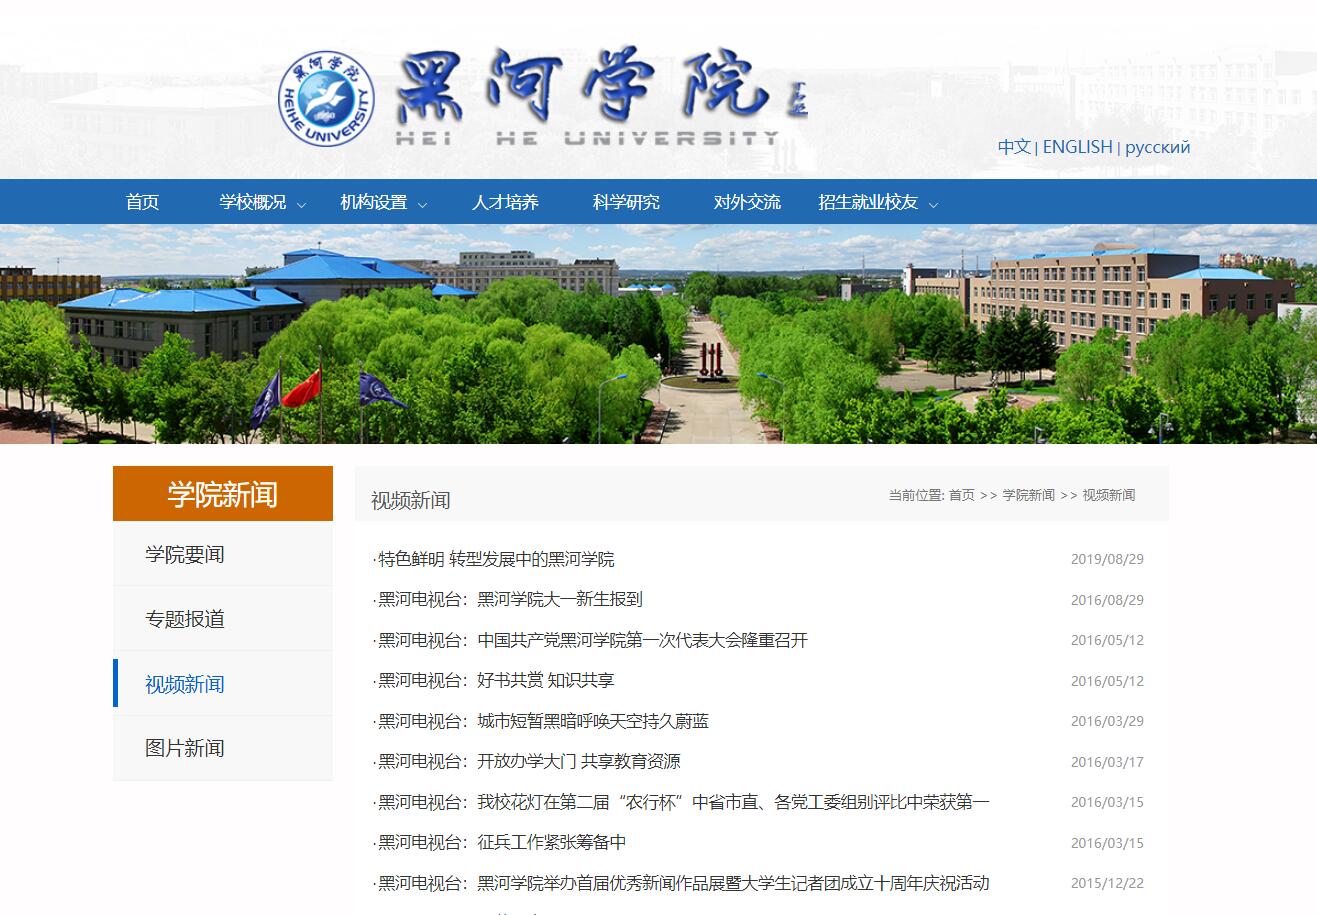The image size is (1317, 915).
Task: Select the 中文 language link
Action: point(1013,147)
